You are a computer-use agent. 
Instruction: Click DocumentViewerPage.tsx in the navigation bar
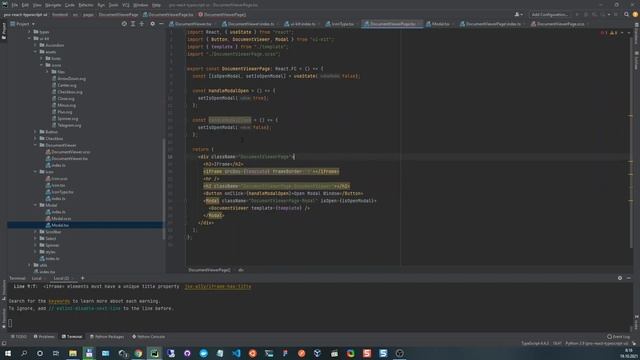168,15
